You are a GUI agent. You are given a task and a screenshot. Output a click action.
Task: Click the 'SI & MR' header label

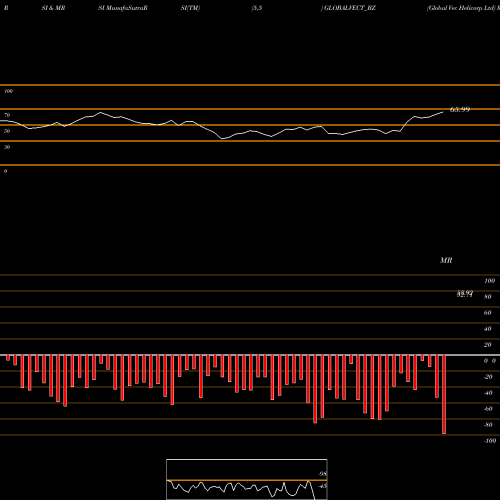click(x=53, y=8)
